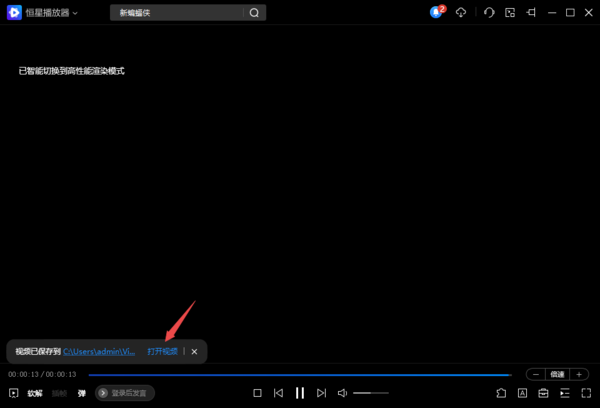The height and width of the screenshot is (408, 600).
Task: Decrease playback speed with minus button
Action: pos(536,374)
